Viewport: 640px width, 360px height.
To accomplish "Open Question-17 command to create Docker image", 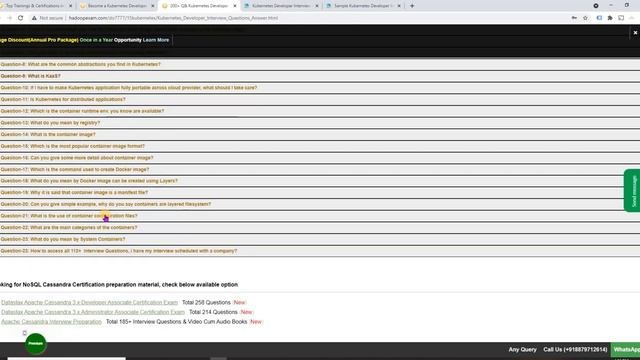I will (x=320, y=169).
